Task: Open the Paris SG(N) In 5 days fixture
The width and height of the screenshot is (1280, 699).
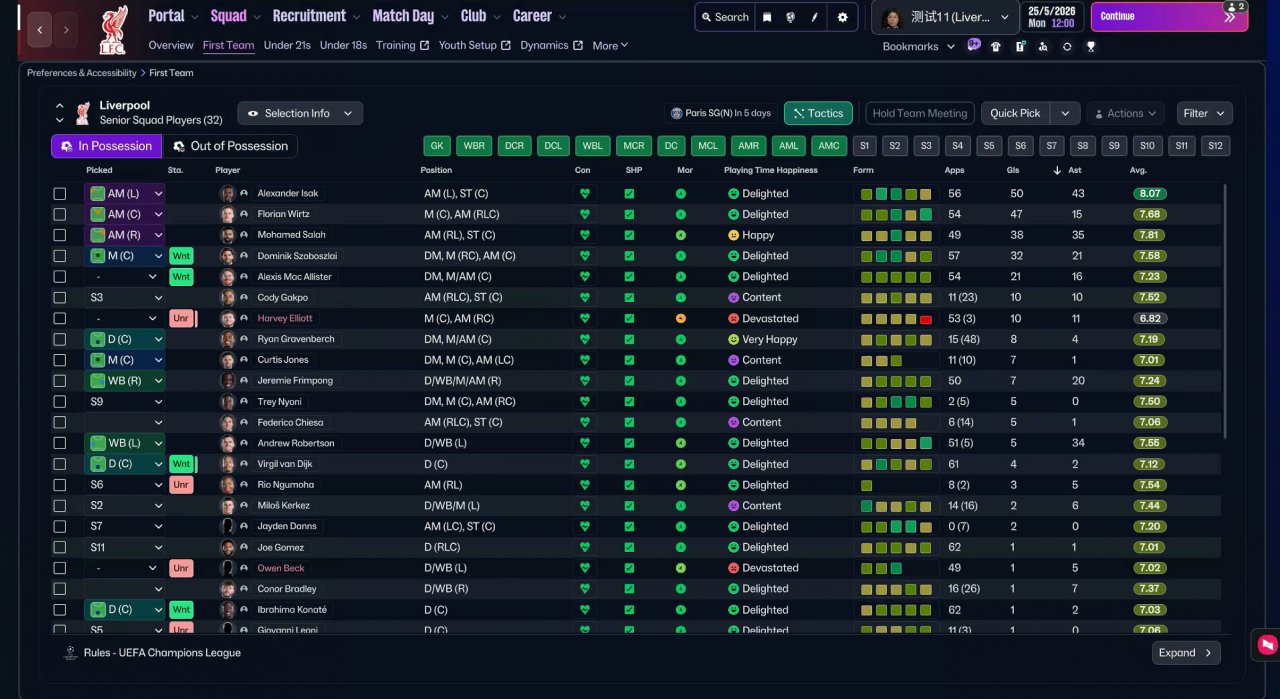Action: 721,113
